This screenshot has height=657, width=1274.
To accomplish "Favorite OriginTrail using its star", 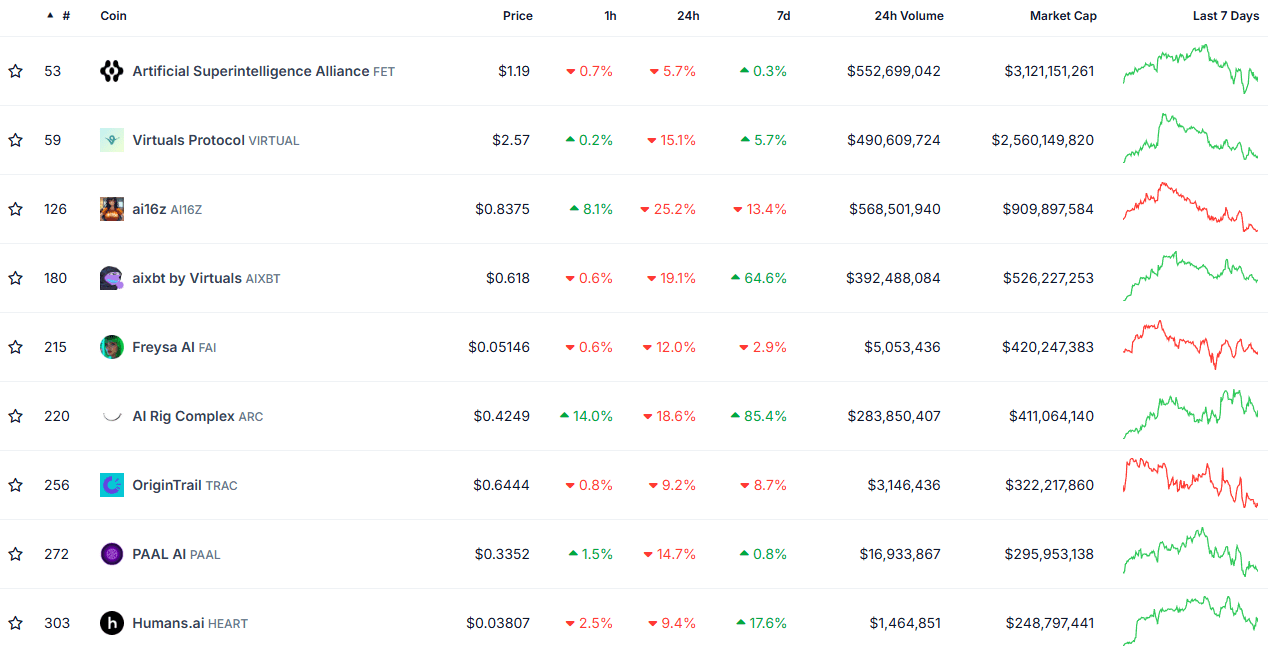I will click(15, 485).
